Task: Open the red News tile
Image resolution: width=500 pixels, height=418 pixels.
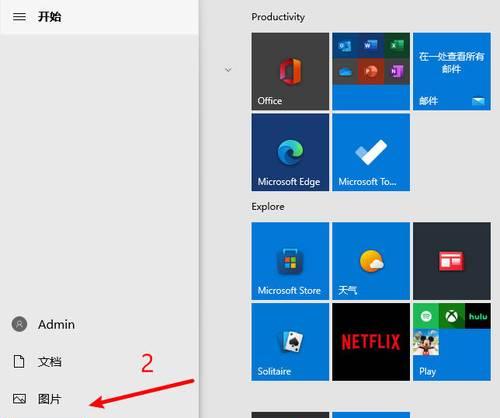Action: pyautogui.click(x=452, y=261)
